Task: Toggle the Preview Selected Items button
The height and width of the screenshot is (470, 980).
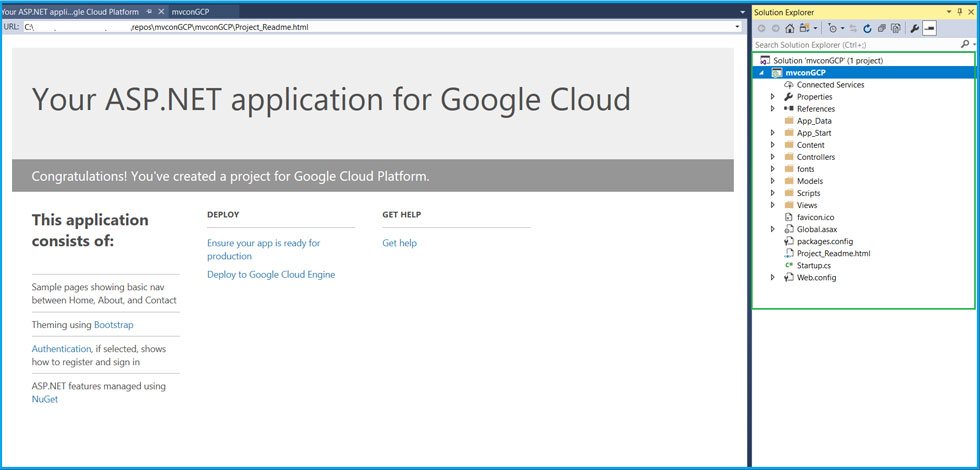Action: click(929, 29)
